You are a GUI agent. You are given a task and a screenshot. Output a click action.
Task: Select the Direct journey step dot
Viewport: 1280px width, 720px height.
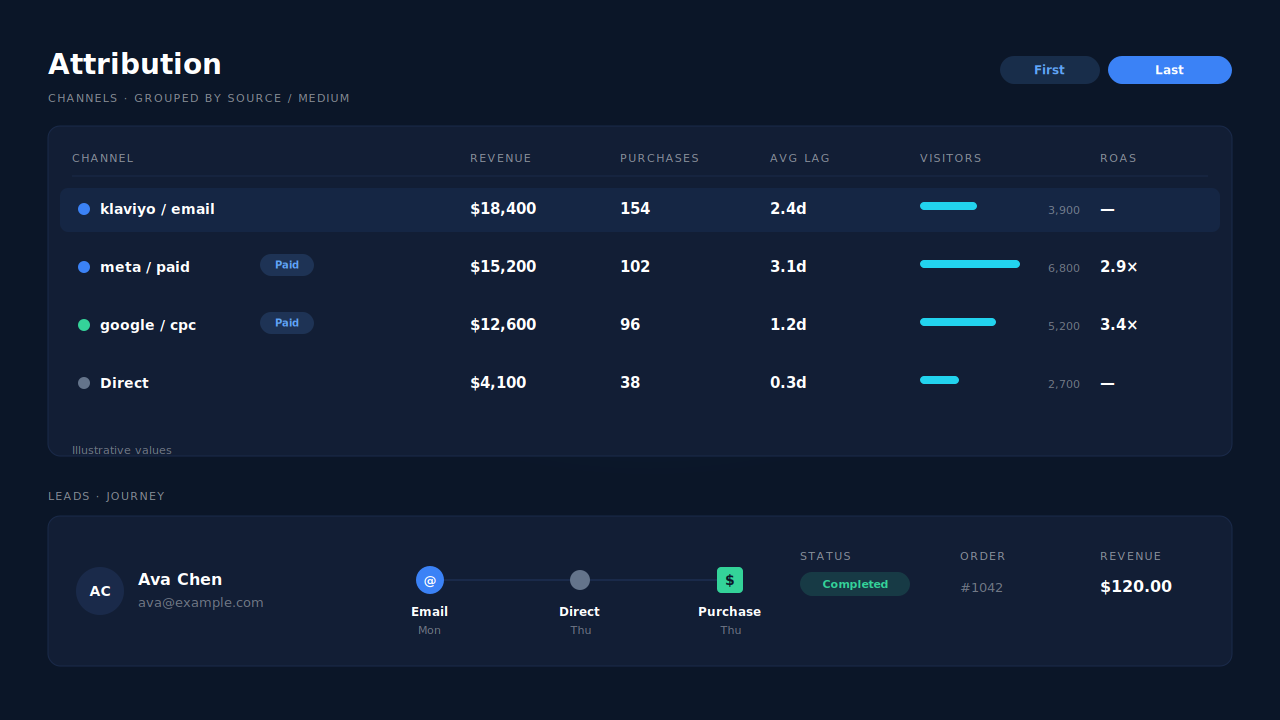click(x=580, y=580)
